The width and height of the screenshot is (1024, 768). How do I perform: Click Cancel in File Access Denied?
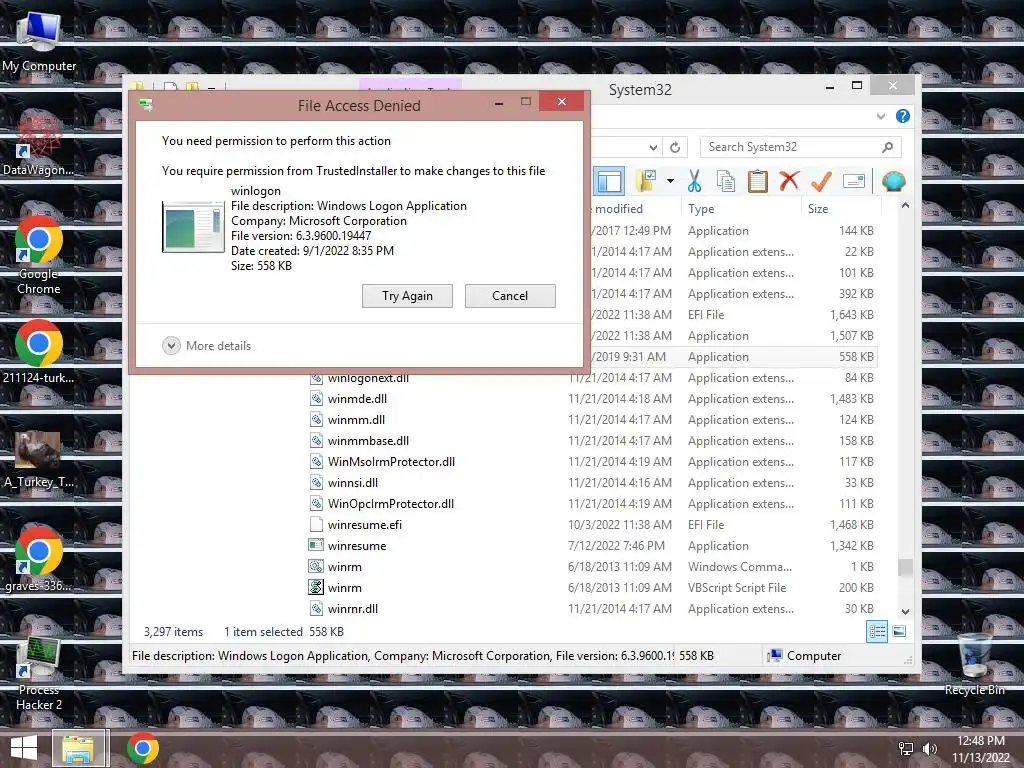(510, 296)
